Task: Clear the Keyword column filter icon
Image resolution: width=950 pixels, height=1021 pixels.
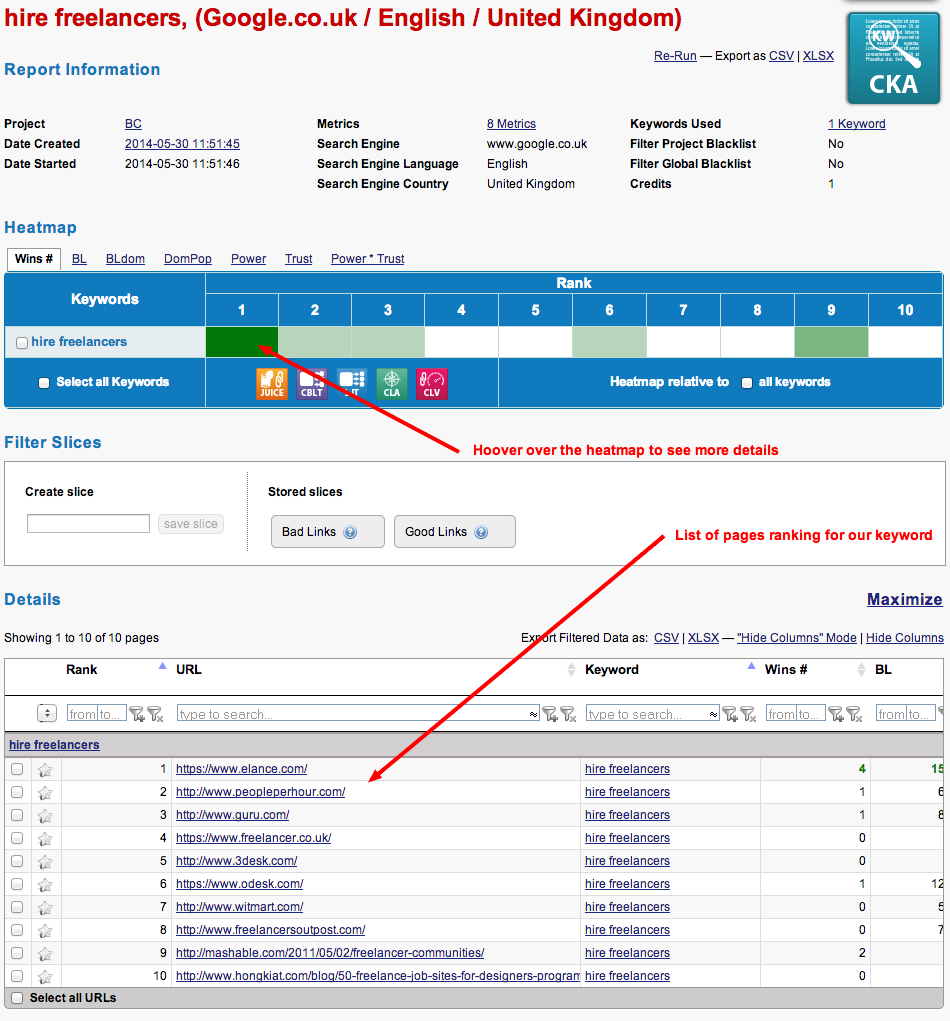Action: (x=748, y=714)
